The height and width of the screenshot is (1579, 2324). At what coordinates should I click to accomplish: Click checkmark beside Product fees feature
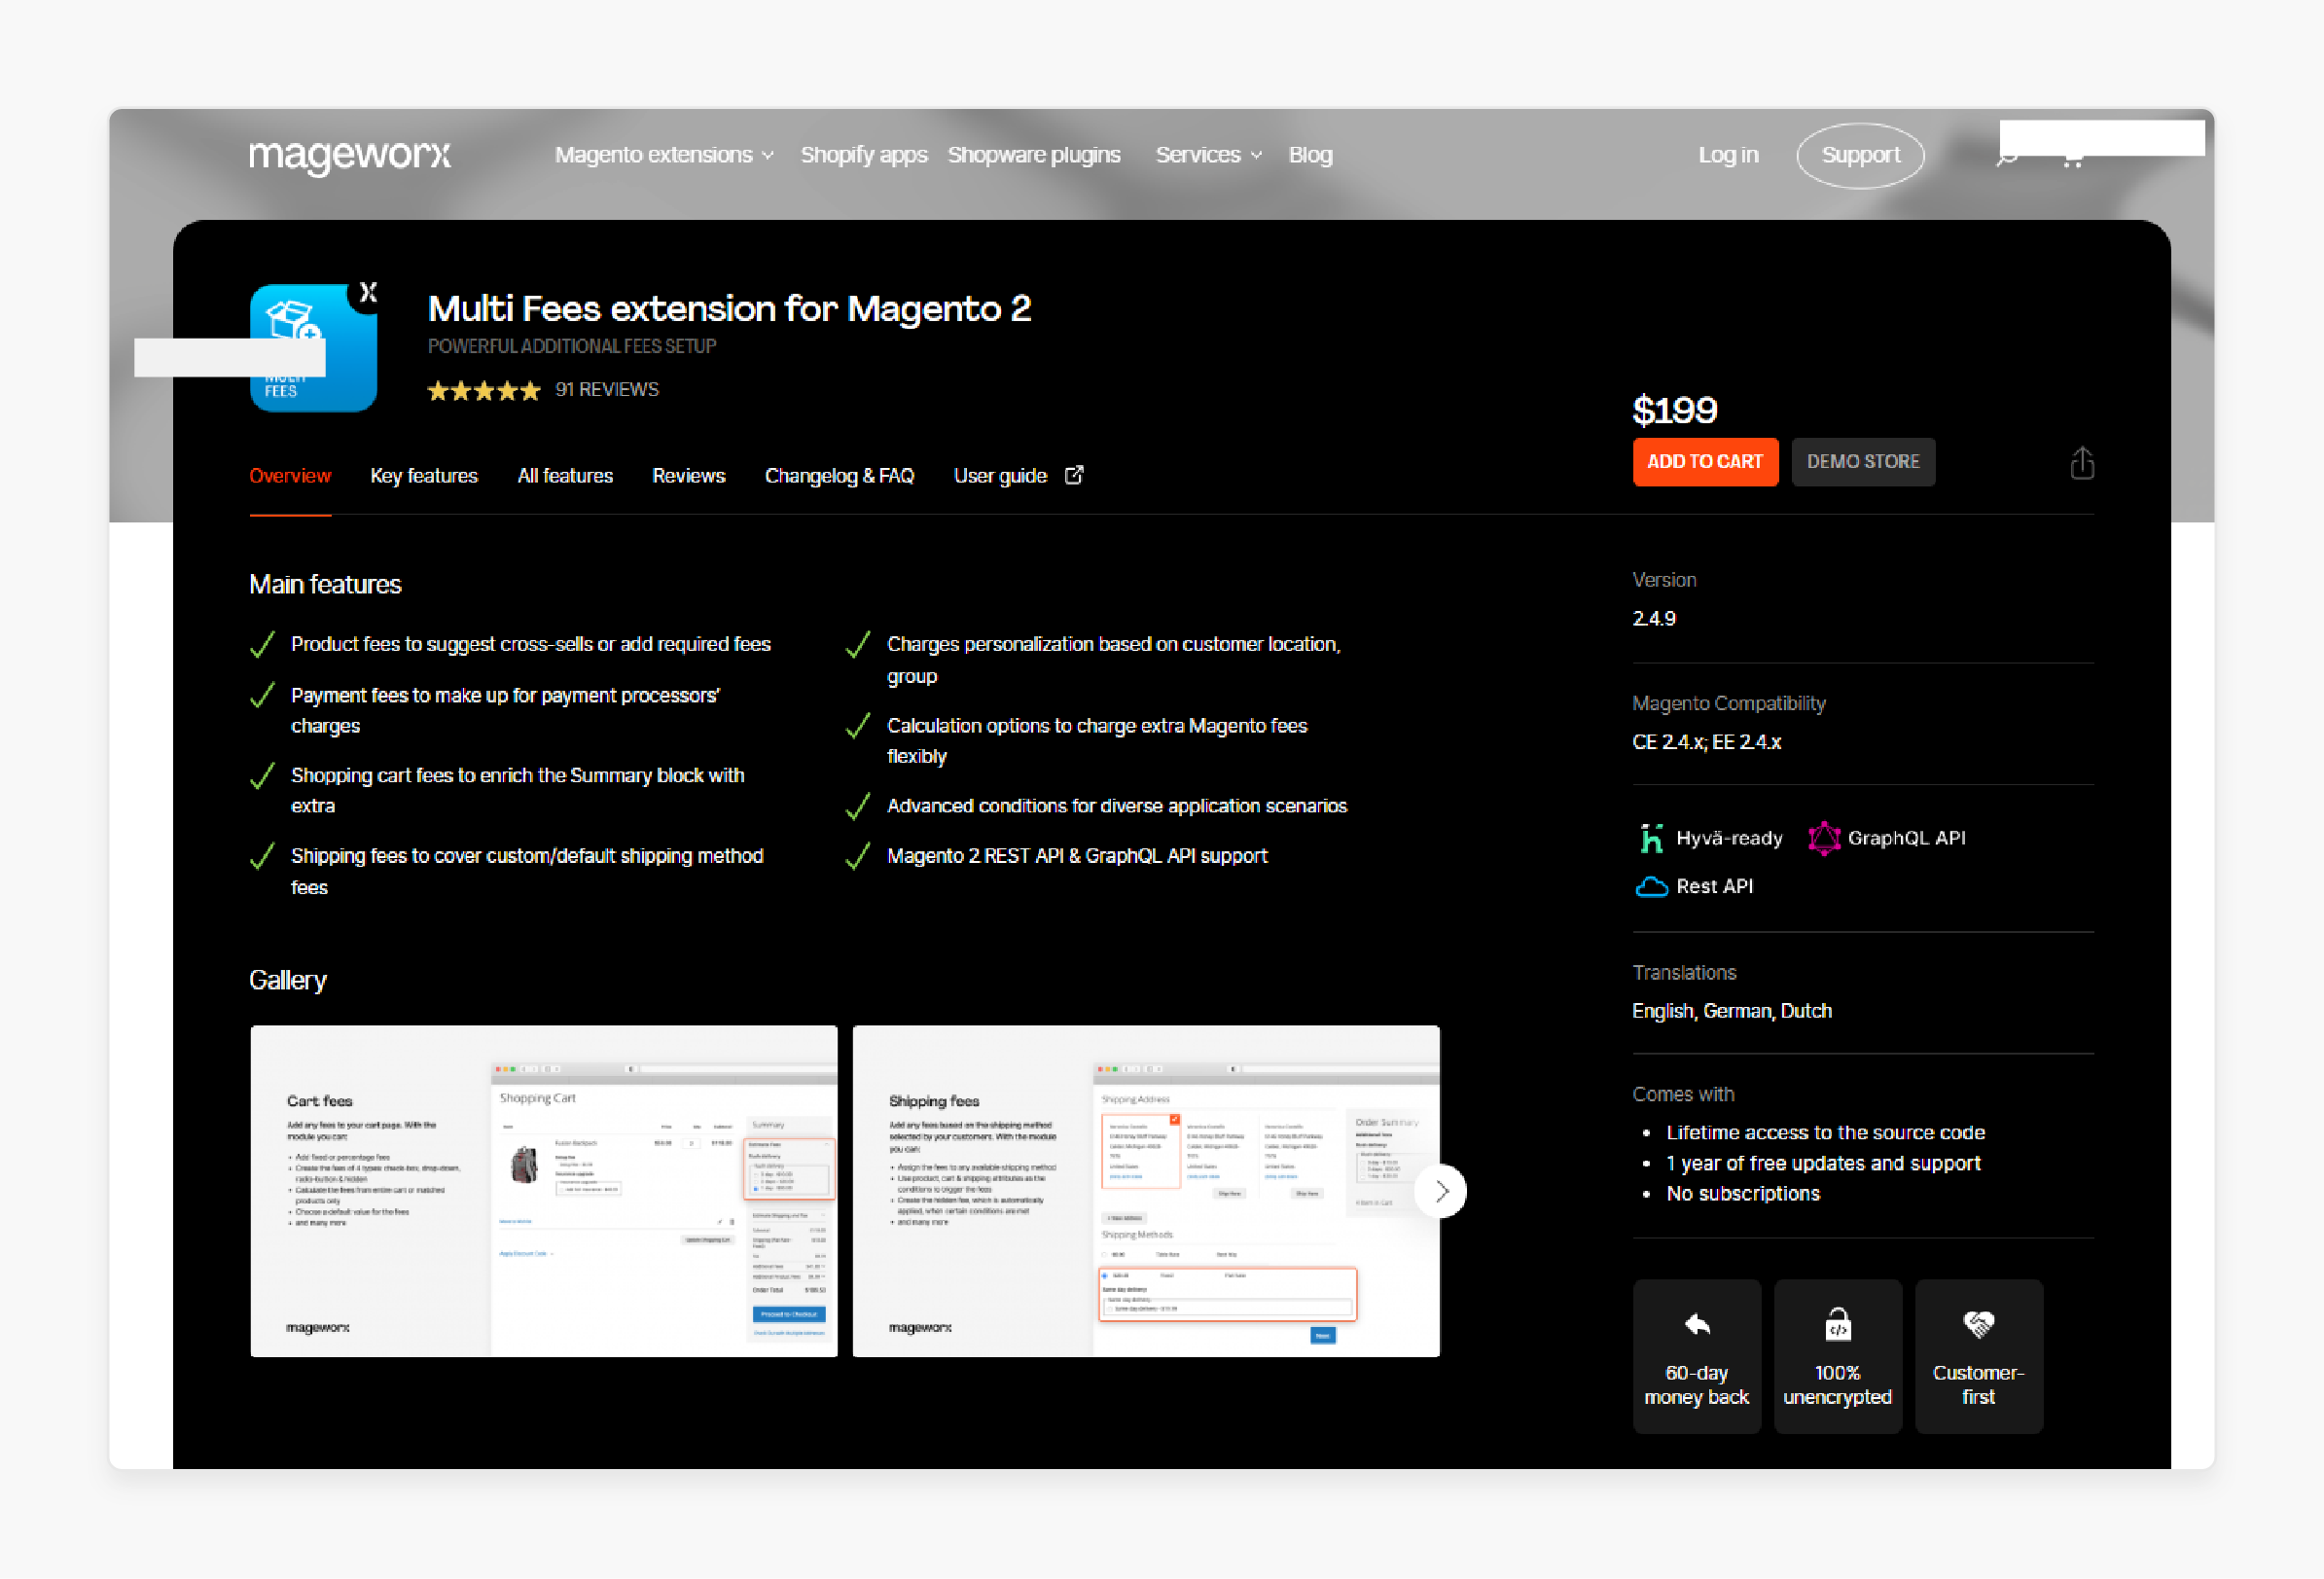262,645
